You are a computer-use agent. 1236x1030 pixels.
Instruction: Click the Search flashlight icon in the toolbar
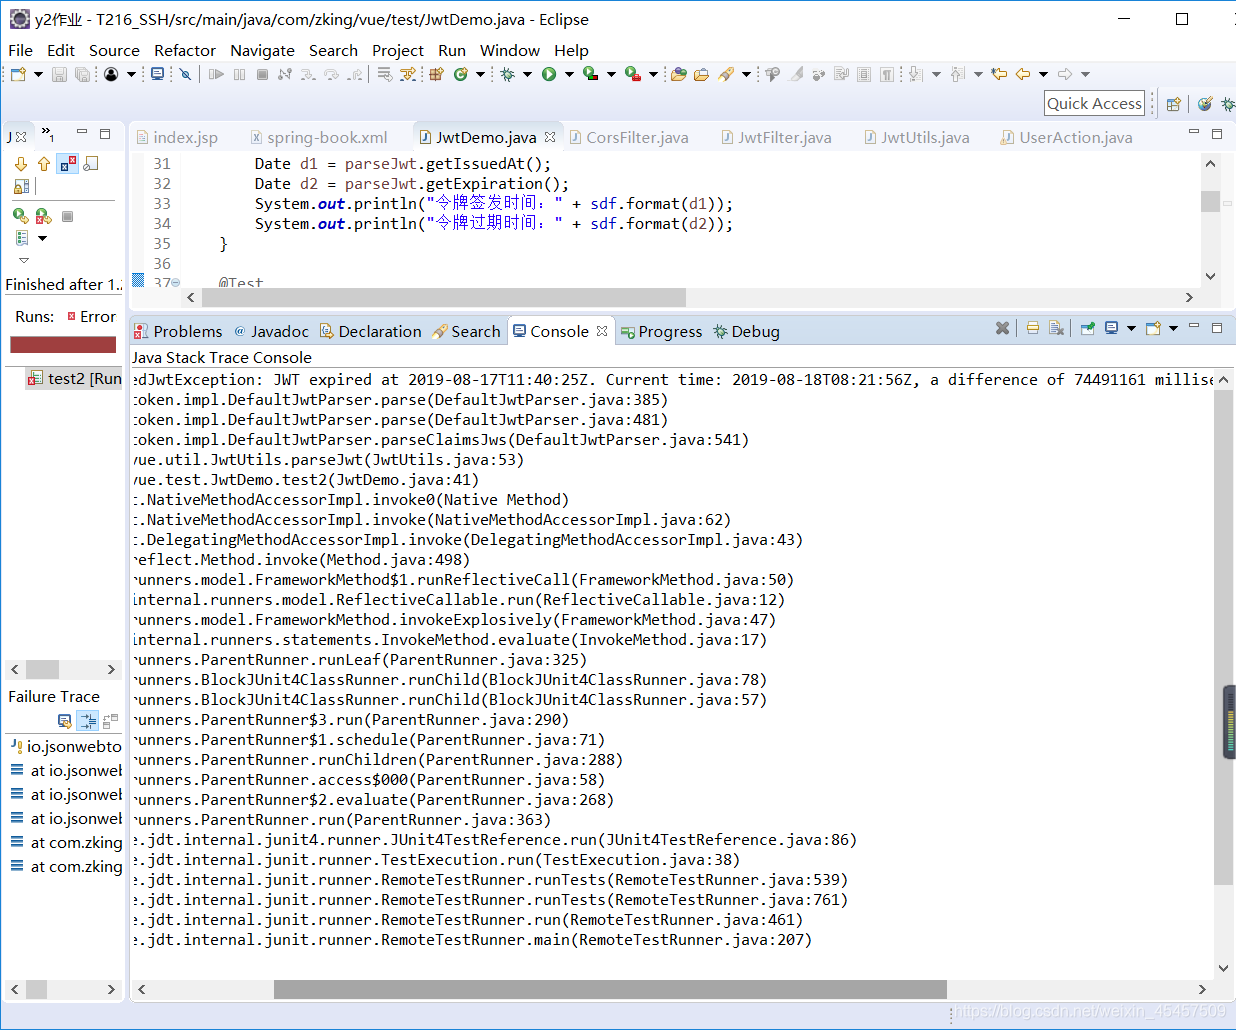pos(726,74)
